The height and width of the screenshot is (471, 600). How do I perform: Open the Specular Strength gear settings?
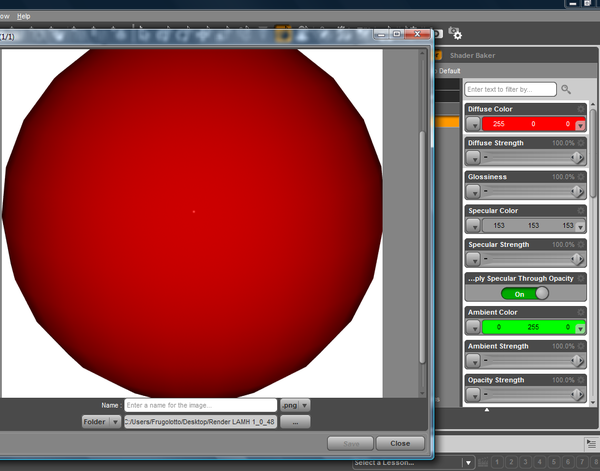tap(581, 244)
